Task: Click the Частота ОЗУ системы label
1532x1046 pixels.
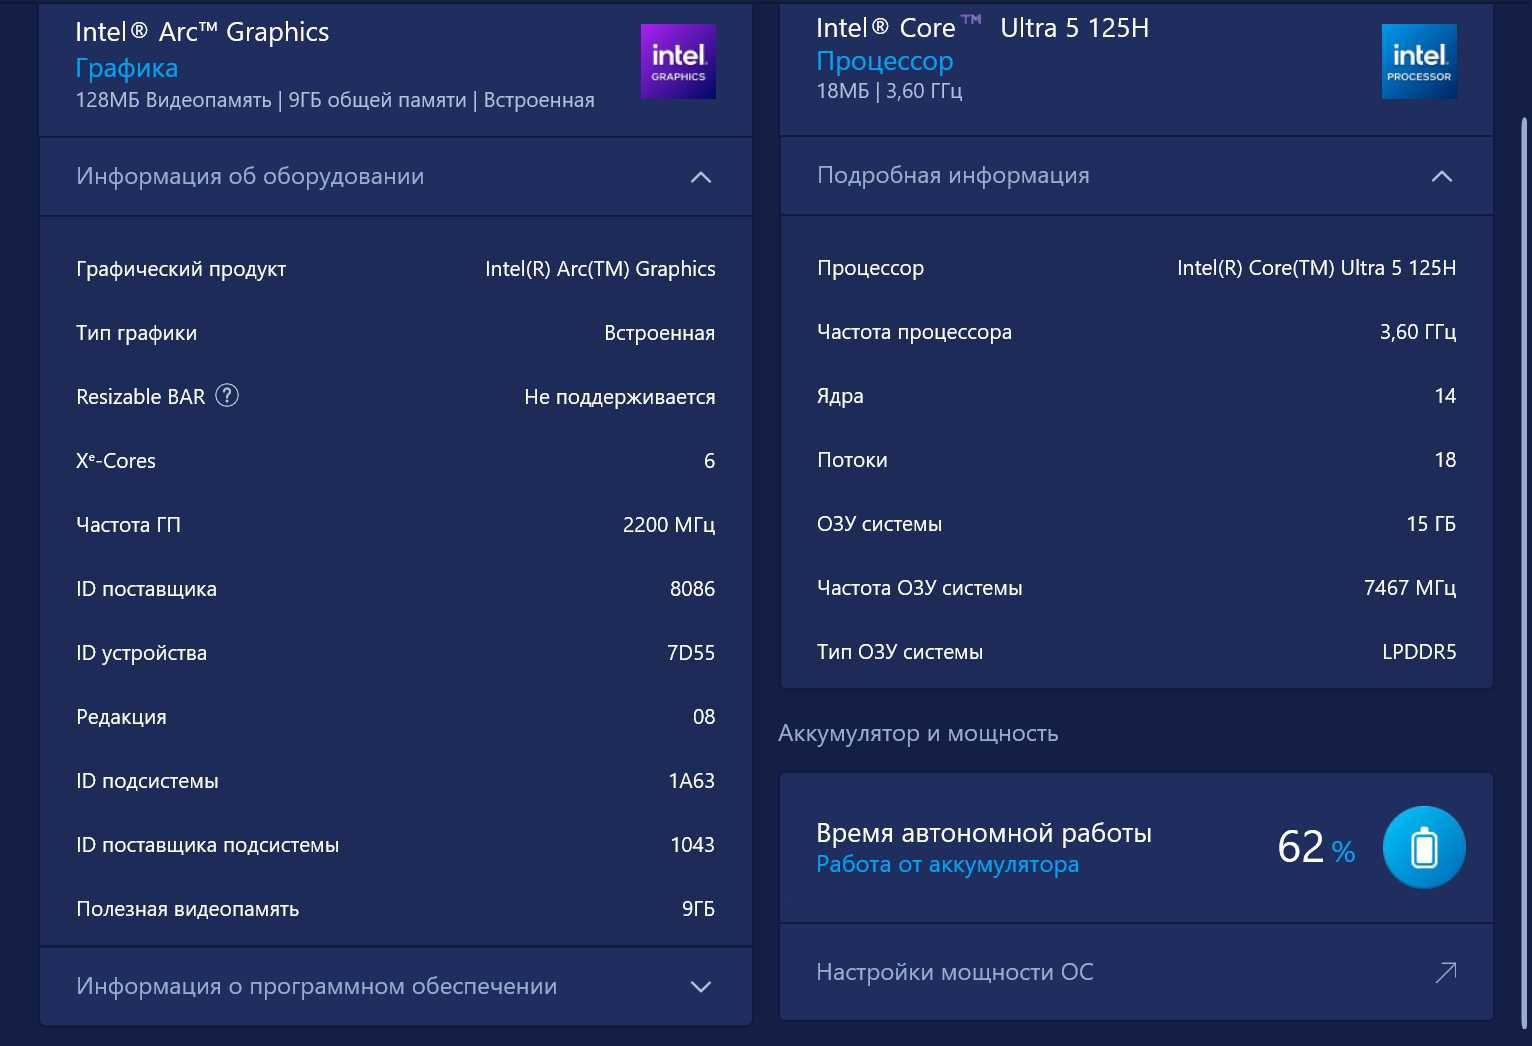Action: click(x=919, y=588)
